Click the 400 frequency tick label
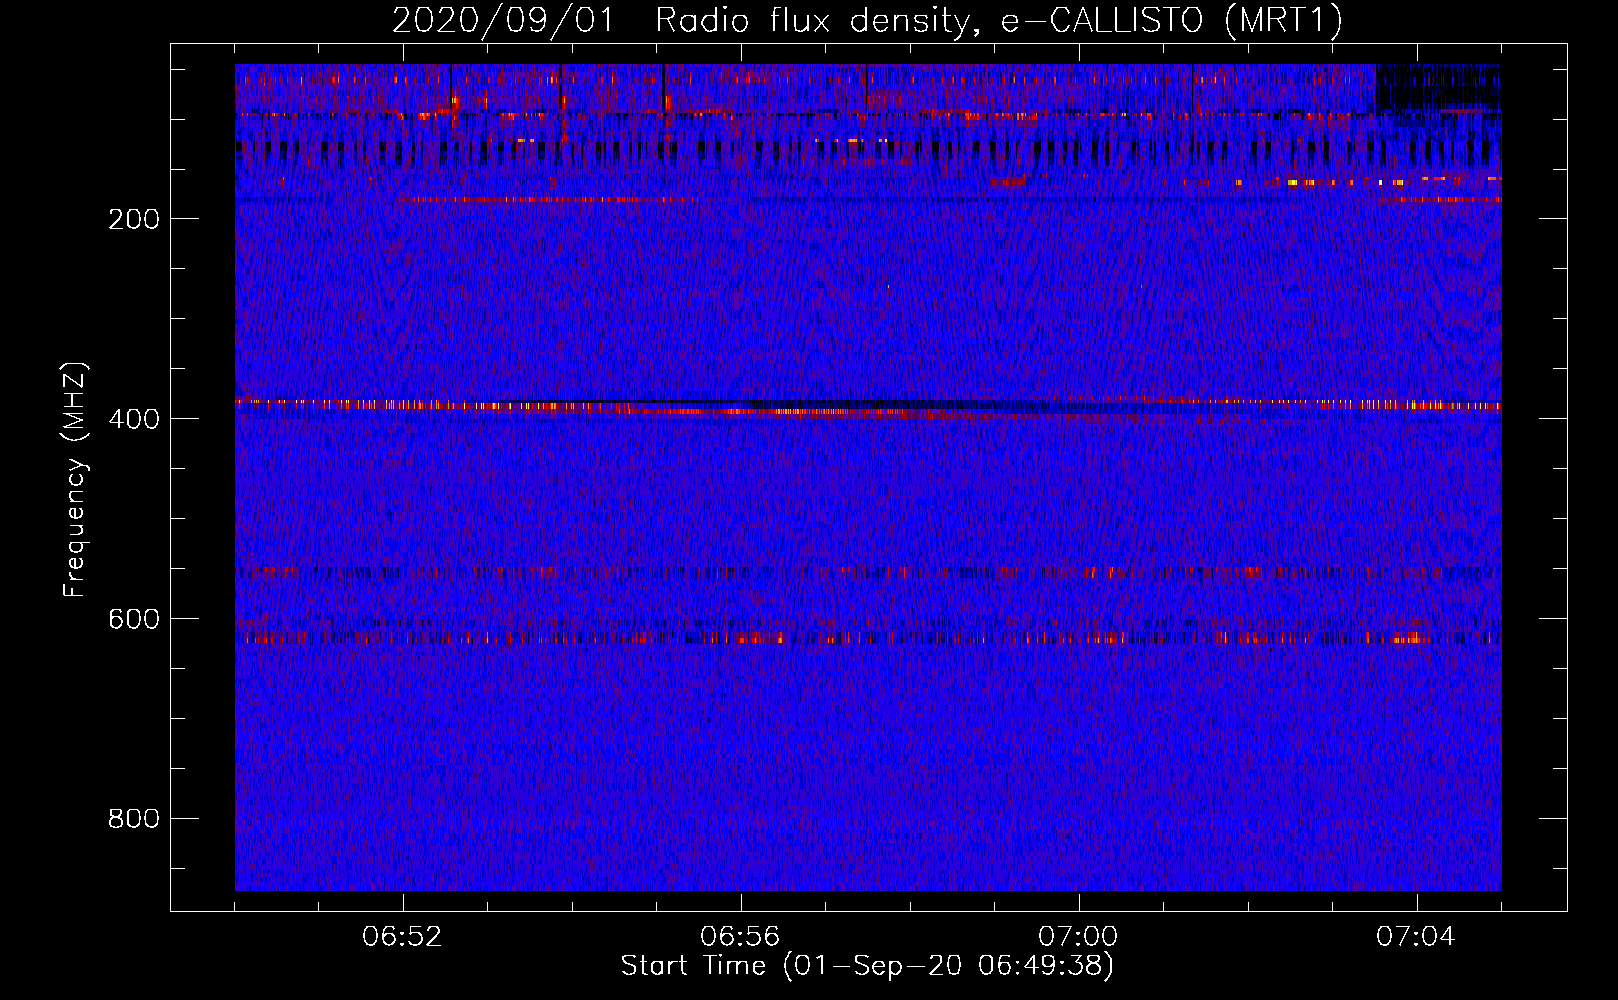The width and height of the screenshot is (1618, 1000). tap(134, 419)
